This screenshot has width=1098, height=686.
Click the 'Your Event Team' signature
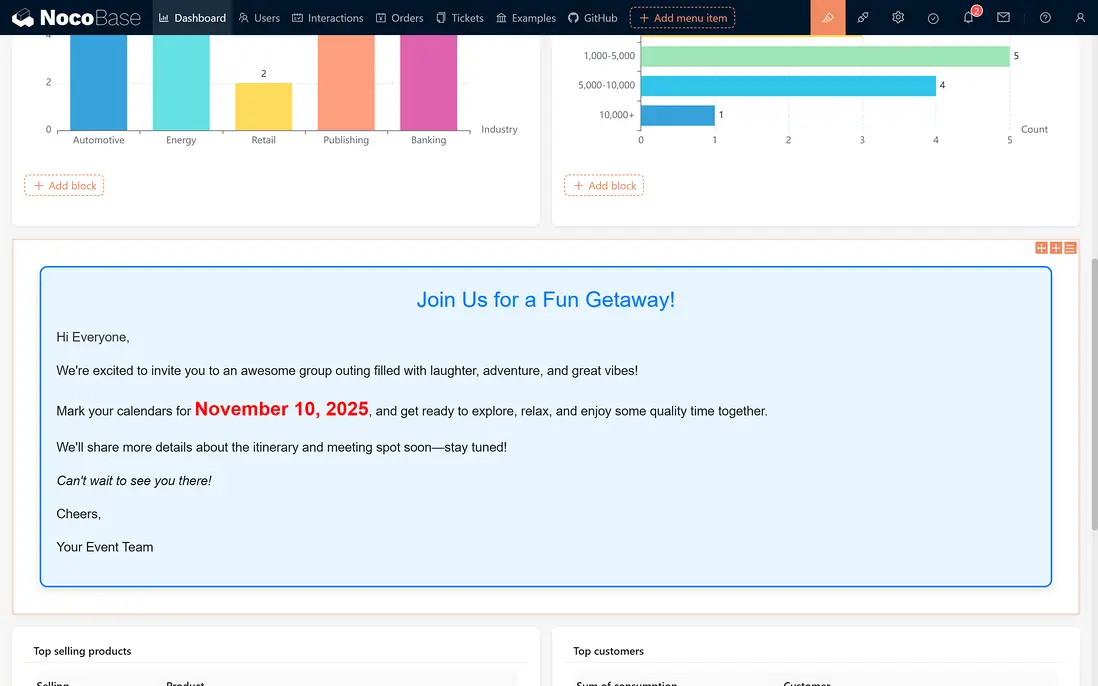pos(104,547)
